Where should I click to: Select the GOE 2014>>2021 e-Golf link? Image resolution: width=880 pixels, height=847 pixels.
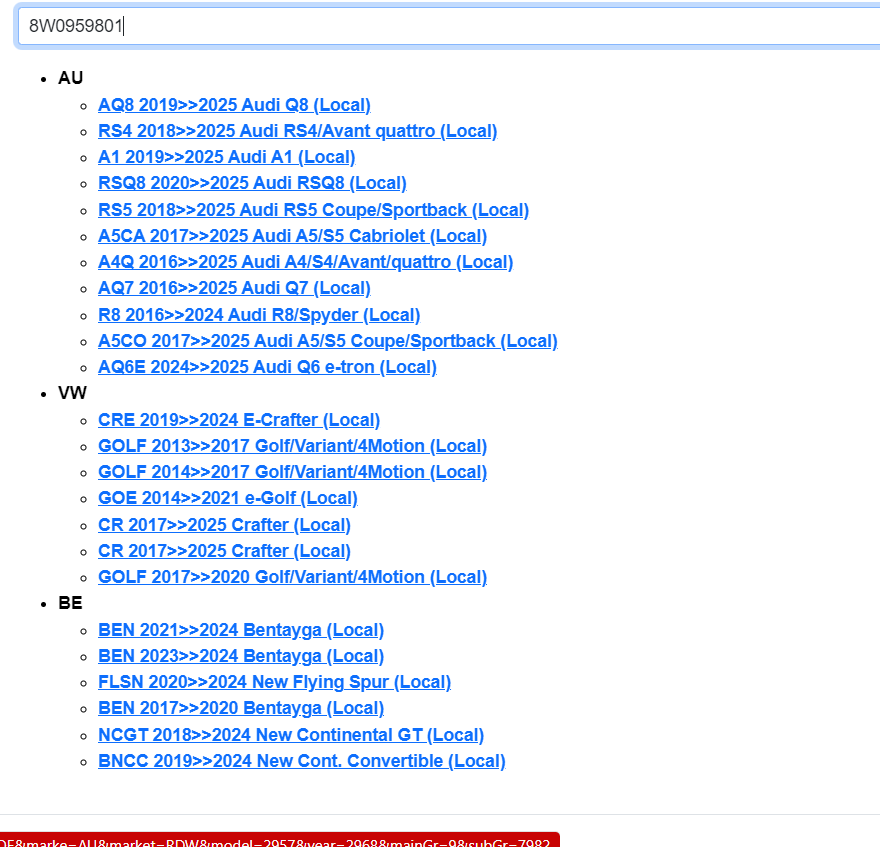pos(227,498)
